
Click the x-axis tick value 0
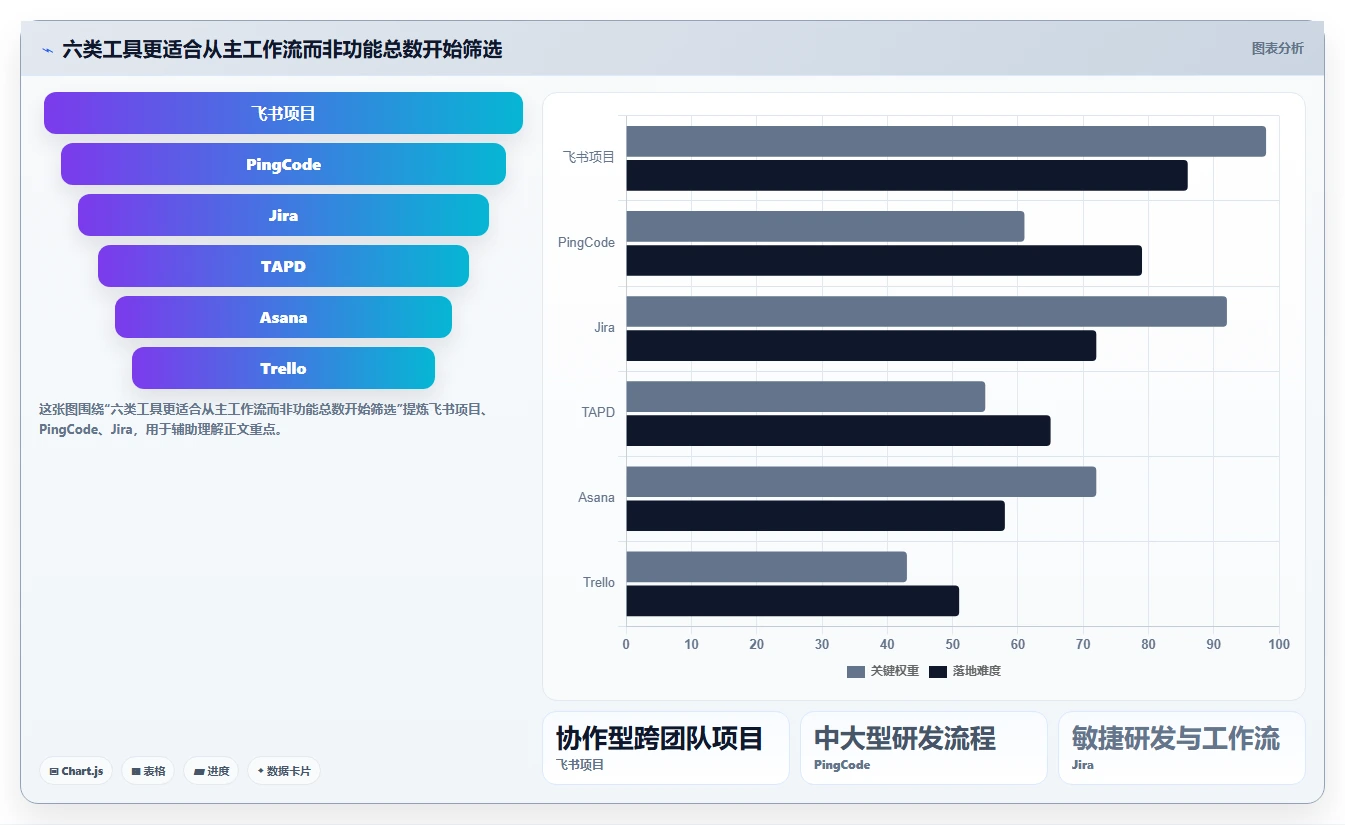point(626,644)
